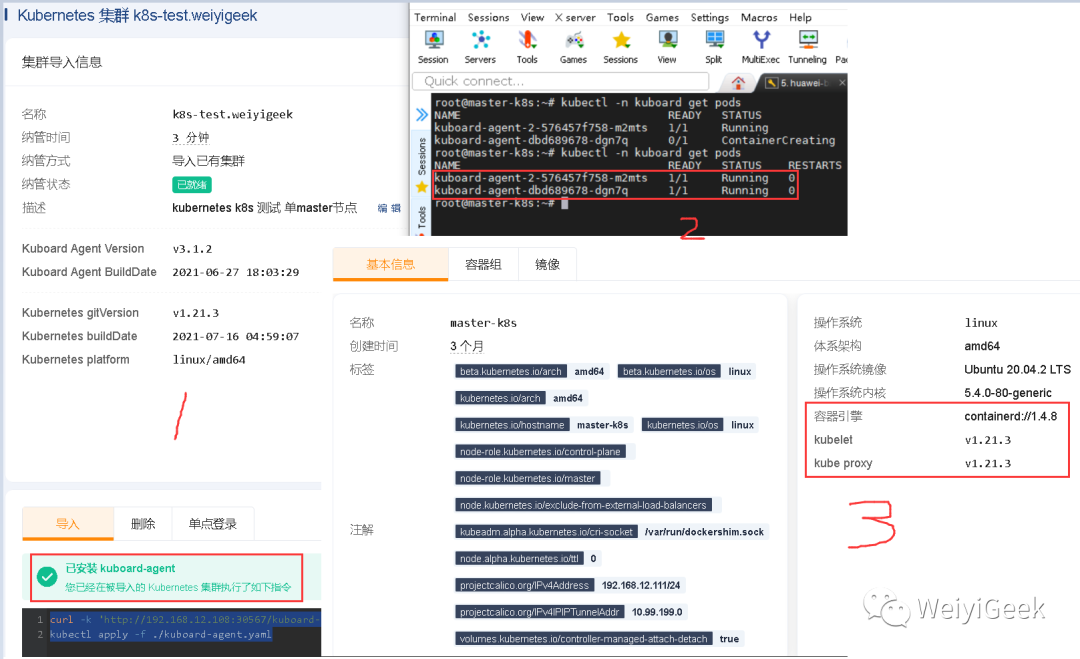Screen dimensions: 1080x659
Task: Open the X server menu
Action: pos(575,17)
